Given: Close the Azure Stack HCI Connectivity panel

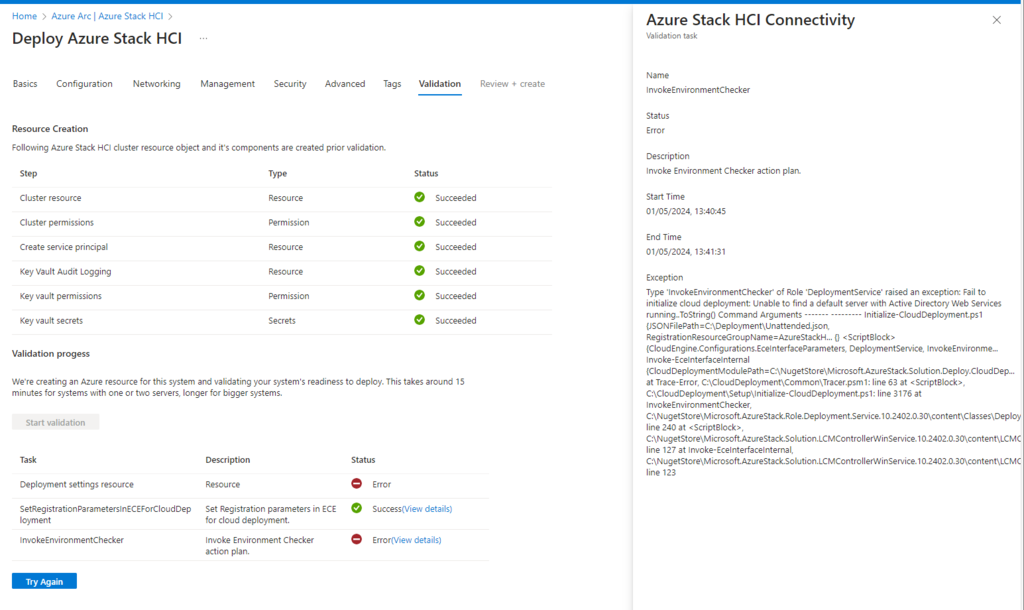Looking at the screenshot, I should (996, 20).
